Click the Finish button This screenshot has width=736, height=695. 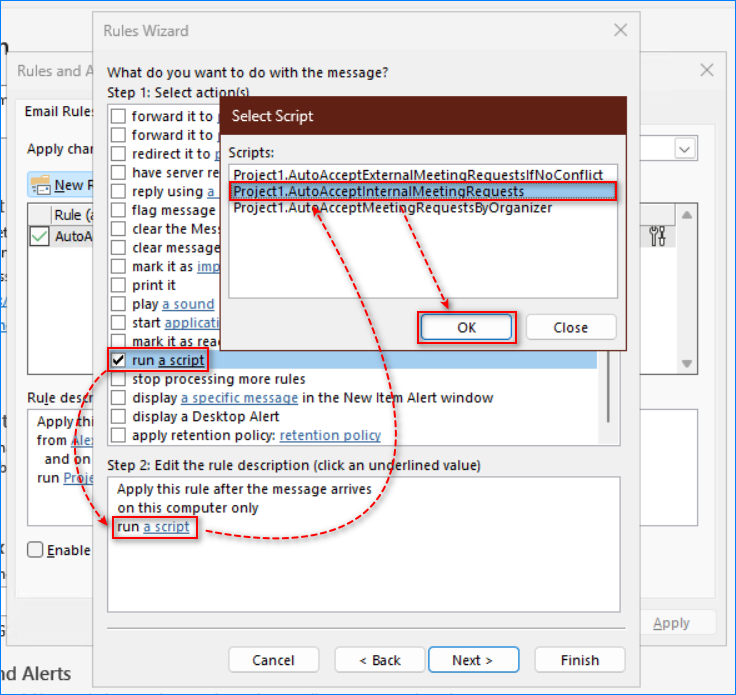point(580,660)
